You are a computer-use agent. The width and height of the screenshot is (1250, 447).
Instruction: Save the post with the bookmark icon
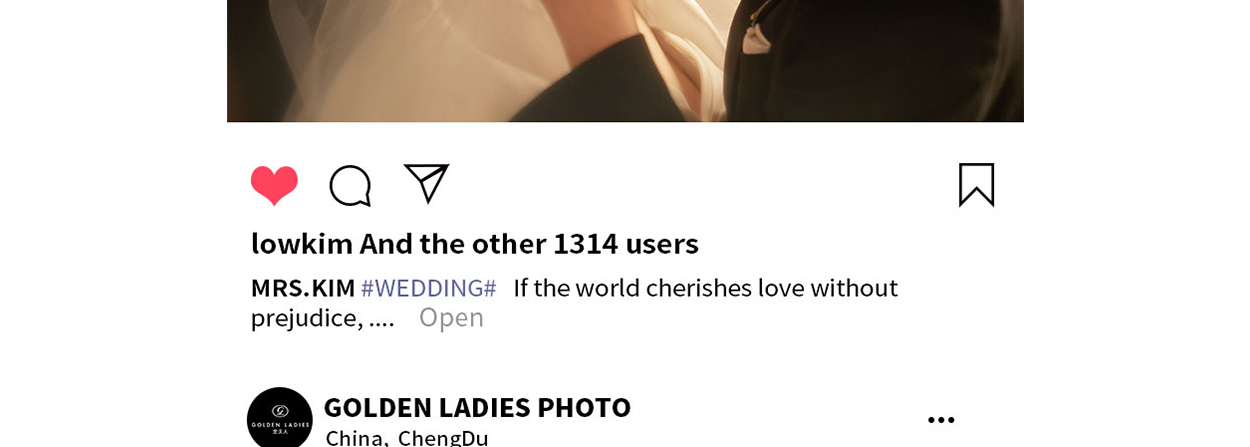pos(976,185)
